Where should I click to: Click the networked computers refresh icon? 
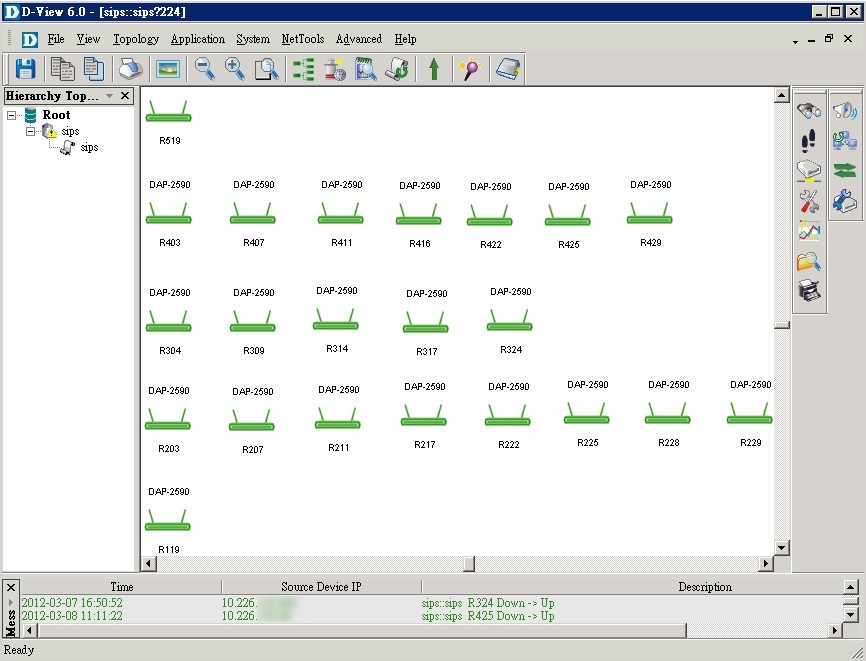pyautogui.click(x=845, y=140)
